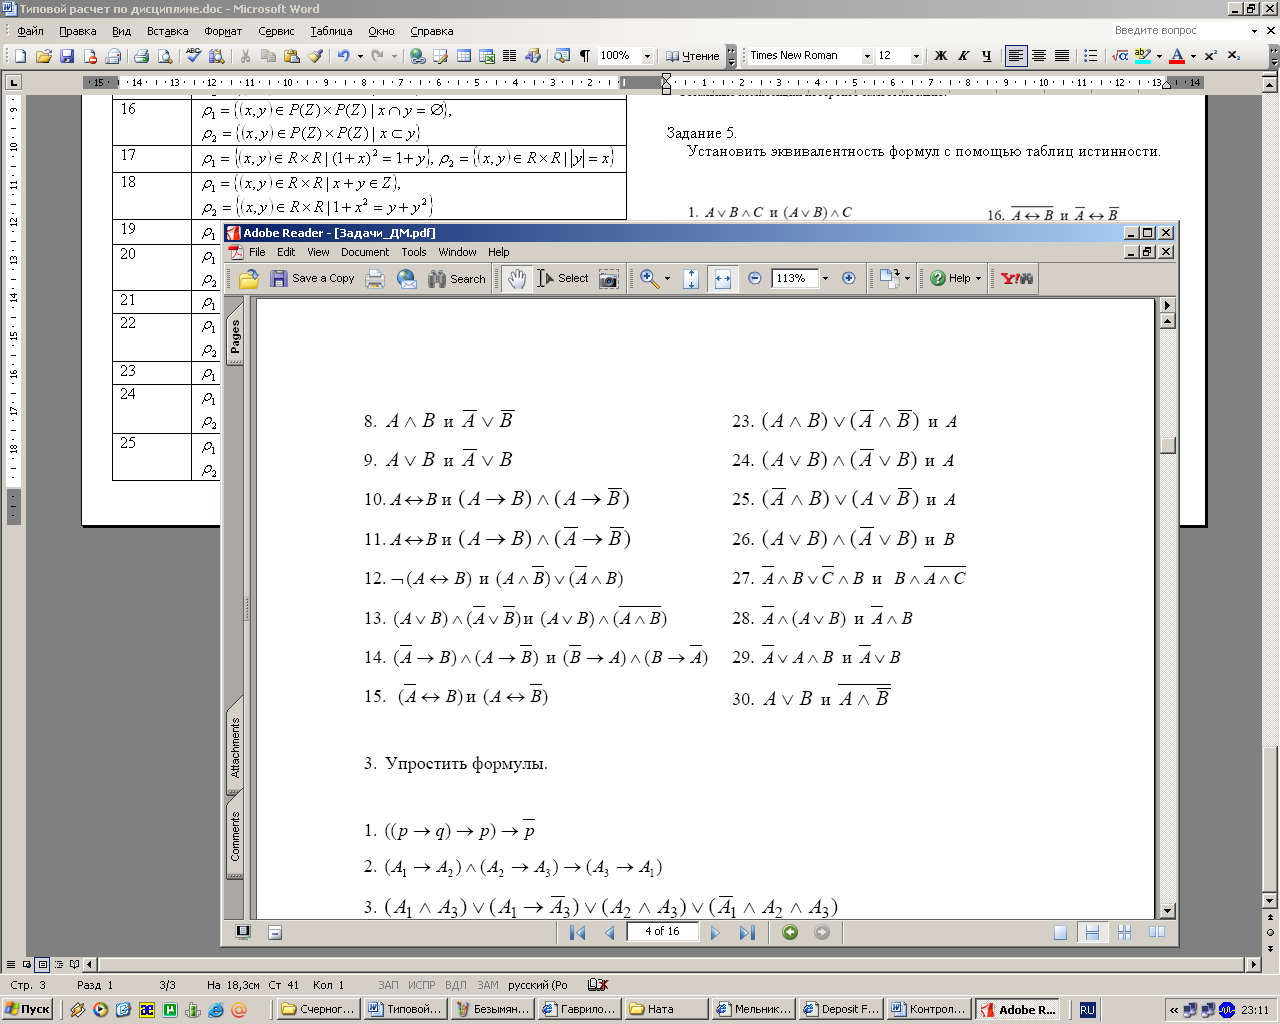Toggle Bold (Ж) formatting in Word

(x=940, y=56)
